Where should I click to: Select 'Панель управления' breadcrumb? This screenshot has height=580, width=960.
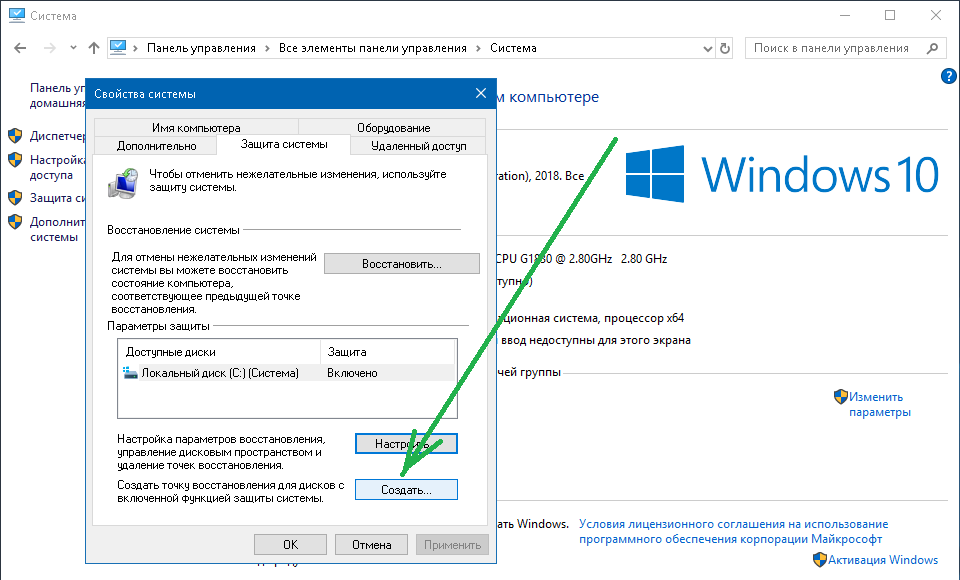coord(201,48)
